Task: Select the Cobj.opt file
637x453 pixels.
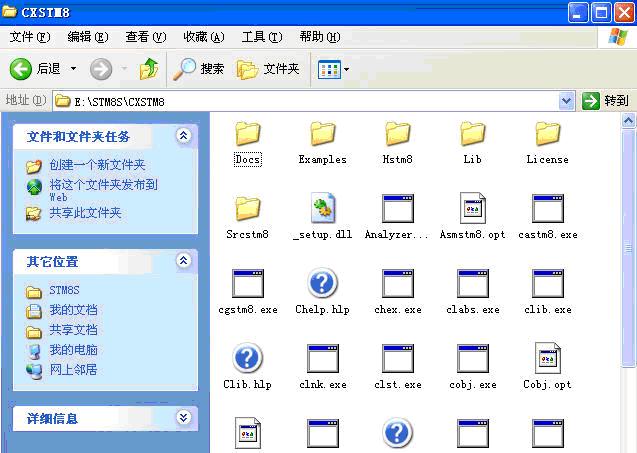Action: click(x=548, y=367)
